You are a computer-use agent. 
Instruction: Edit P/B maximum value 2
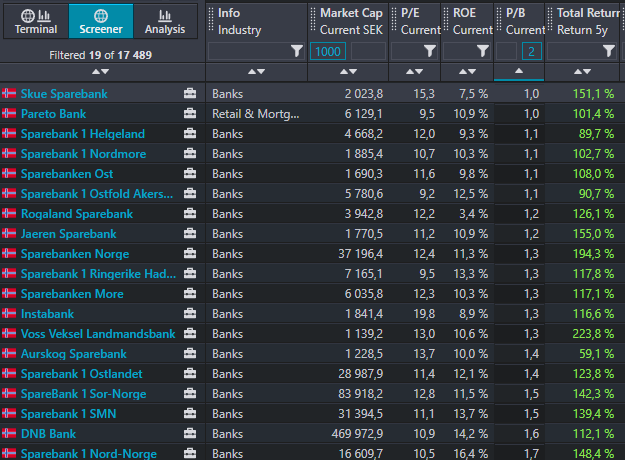[x=532, y=51]
